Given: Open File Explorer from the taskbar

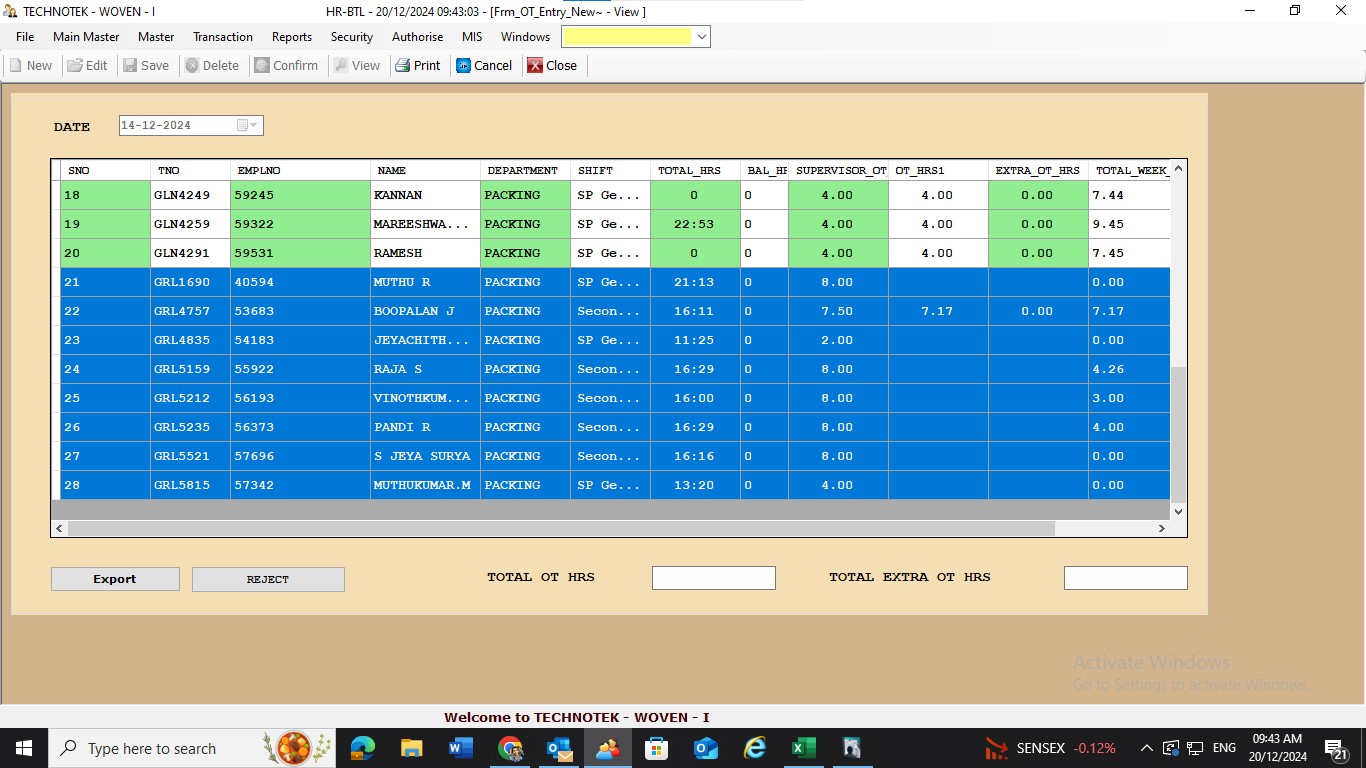Looking at the screenshot, I should click(412, 748).
